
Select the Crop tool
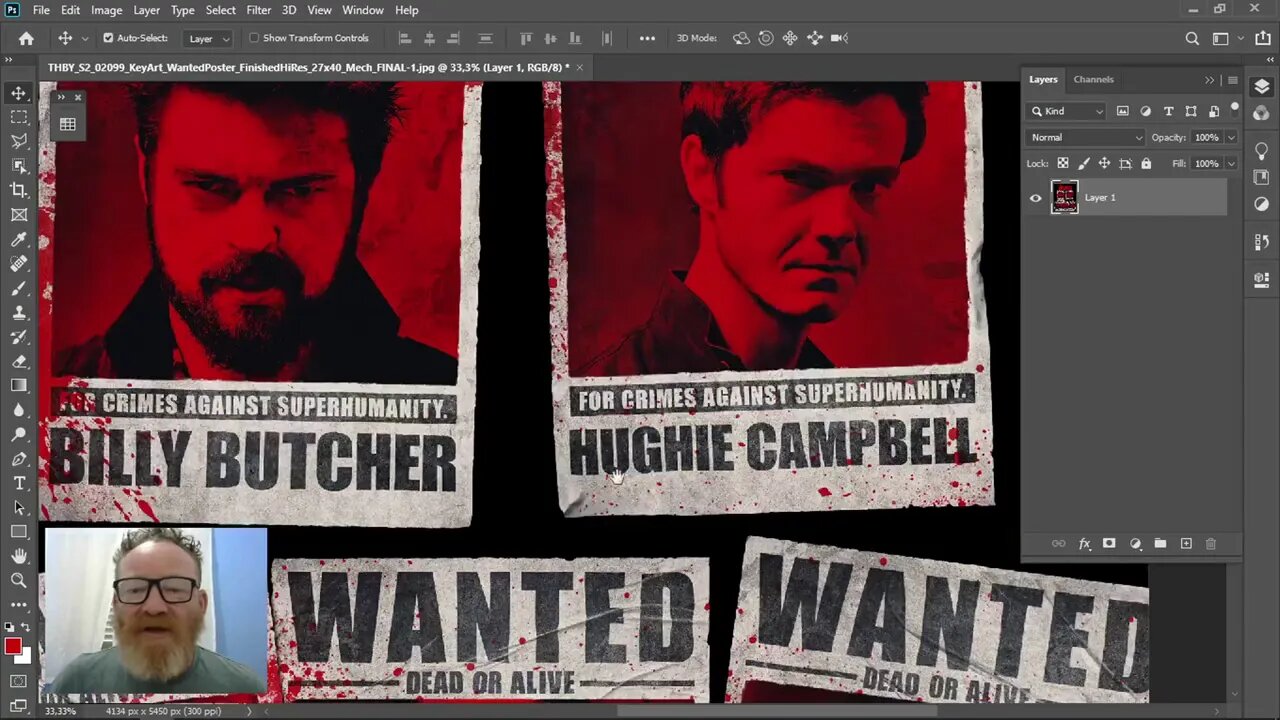(x=19, y=190)
